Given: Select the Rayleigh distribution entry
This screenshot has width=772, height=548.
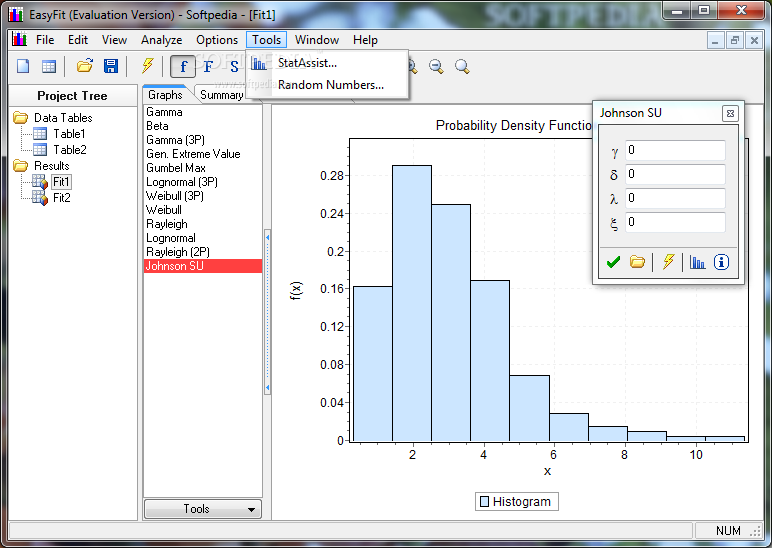Looking at the screenshot, I should [202, 224].
